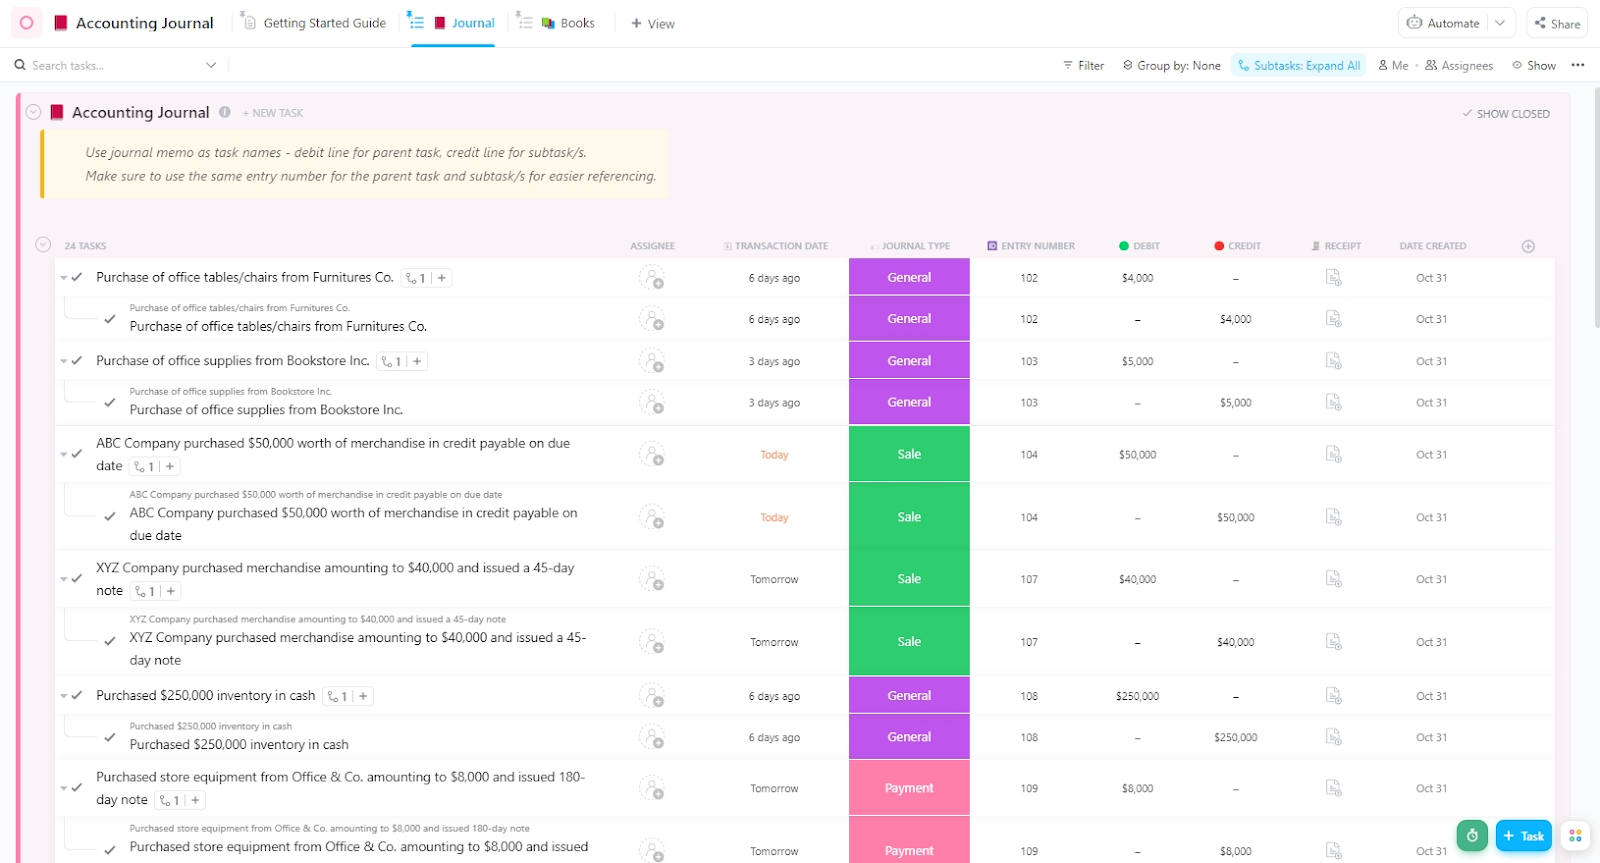The width and height of the screenshot is (1600, 863).
Task: Toggle the Me filter
Action: click(1393, 65)
